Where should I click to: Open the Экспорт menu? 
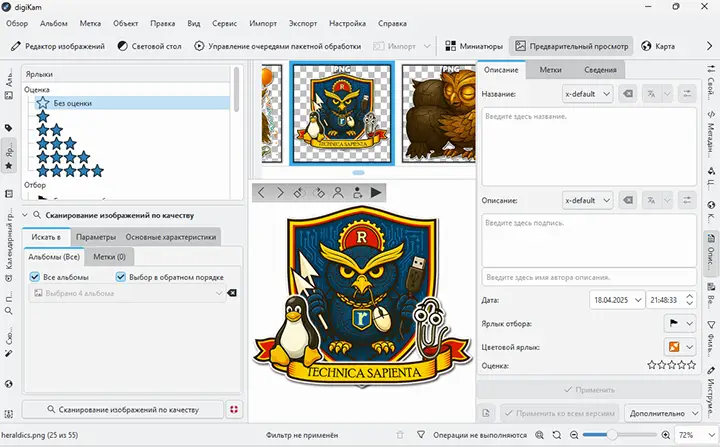[303, 23]
